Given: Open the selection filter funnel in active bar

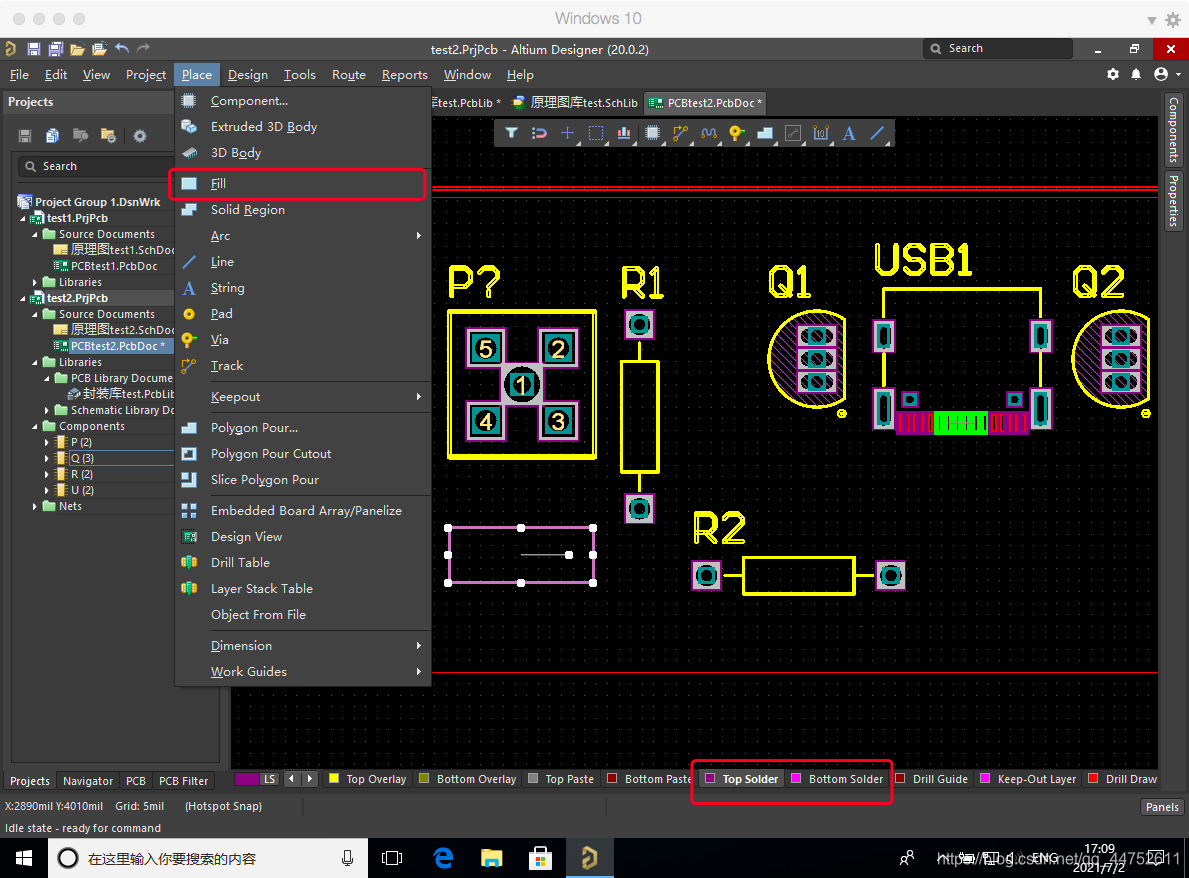Looking at the screenshot, I should 512,133.
